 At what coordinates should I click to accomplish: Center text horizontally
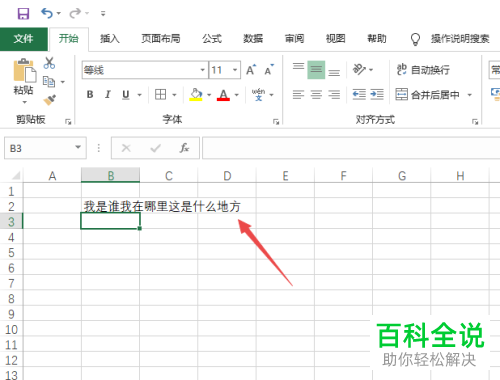click(316, 95)
